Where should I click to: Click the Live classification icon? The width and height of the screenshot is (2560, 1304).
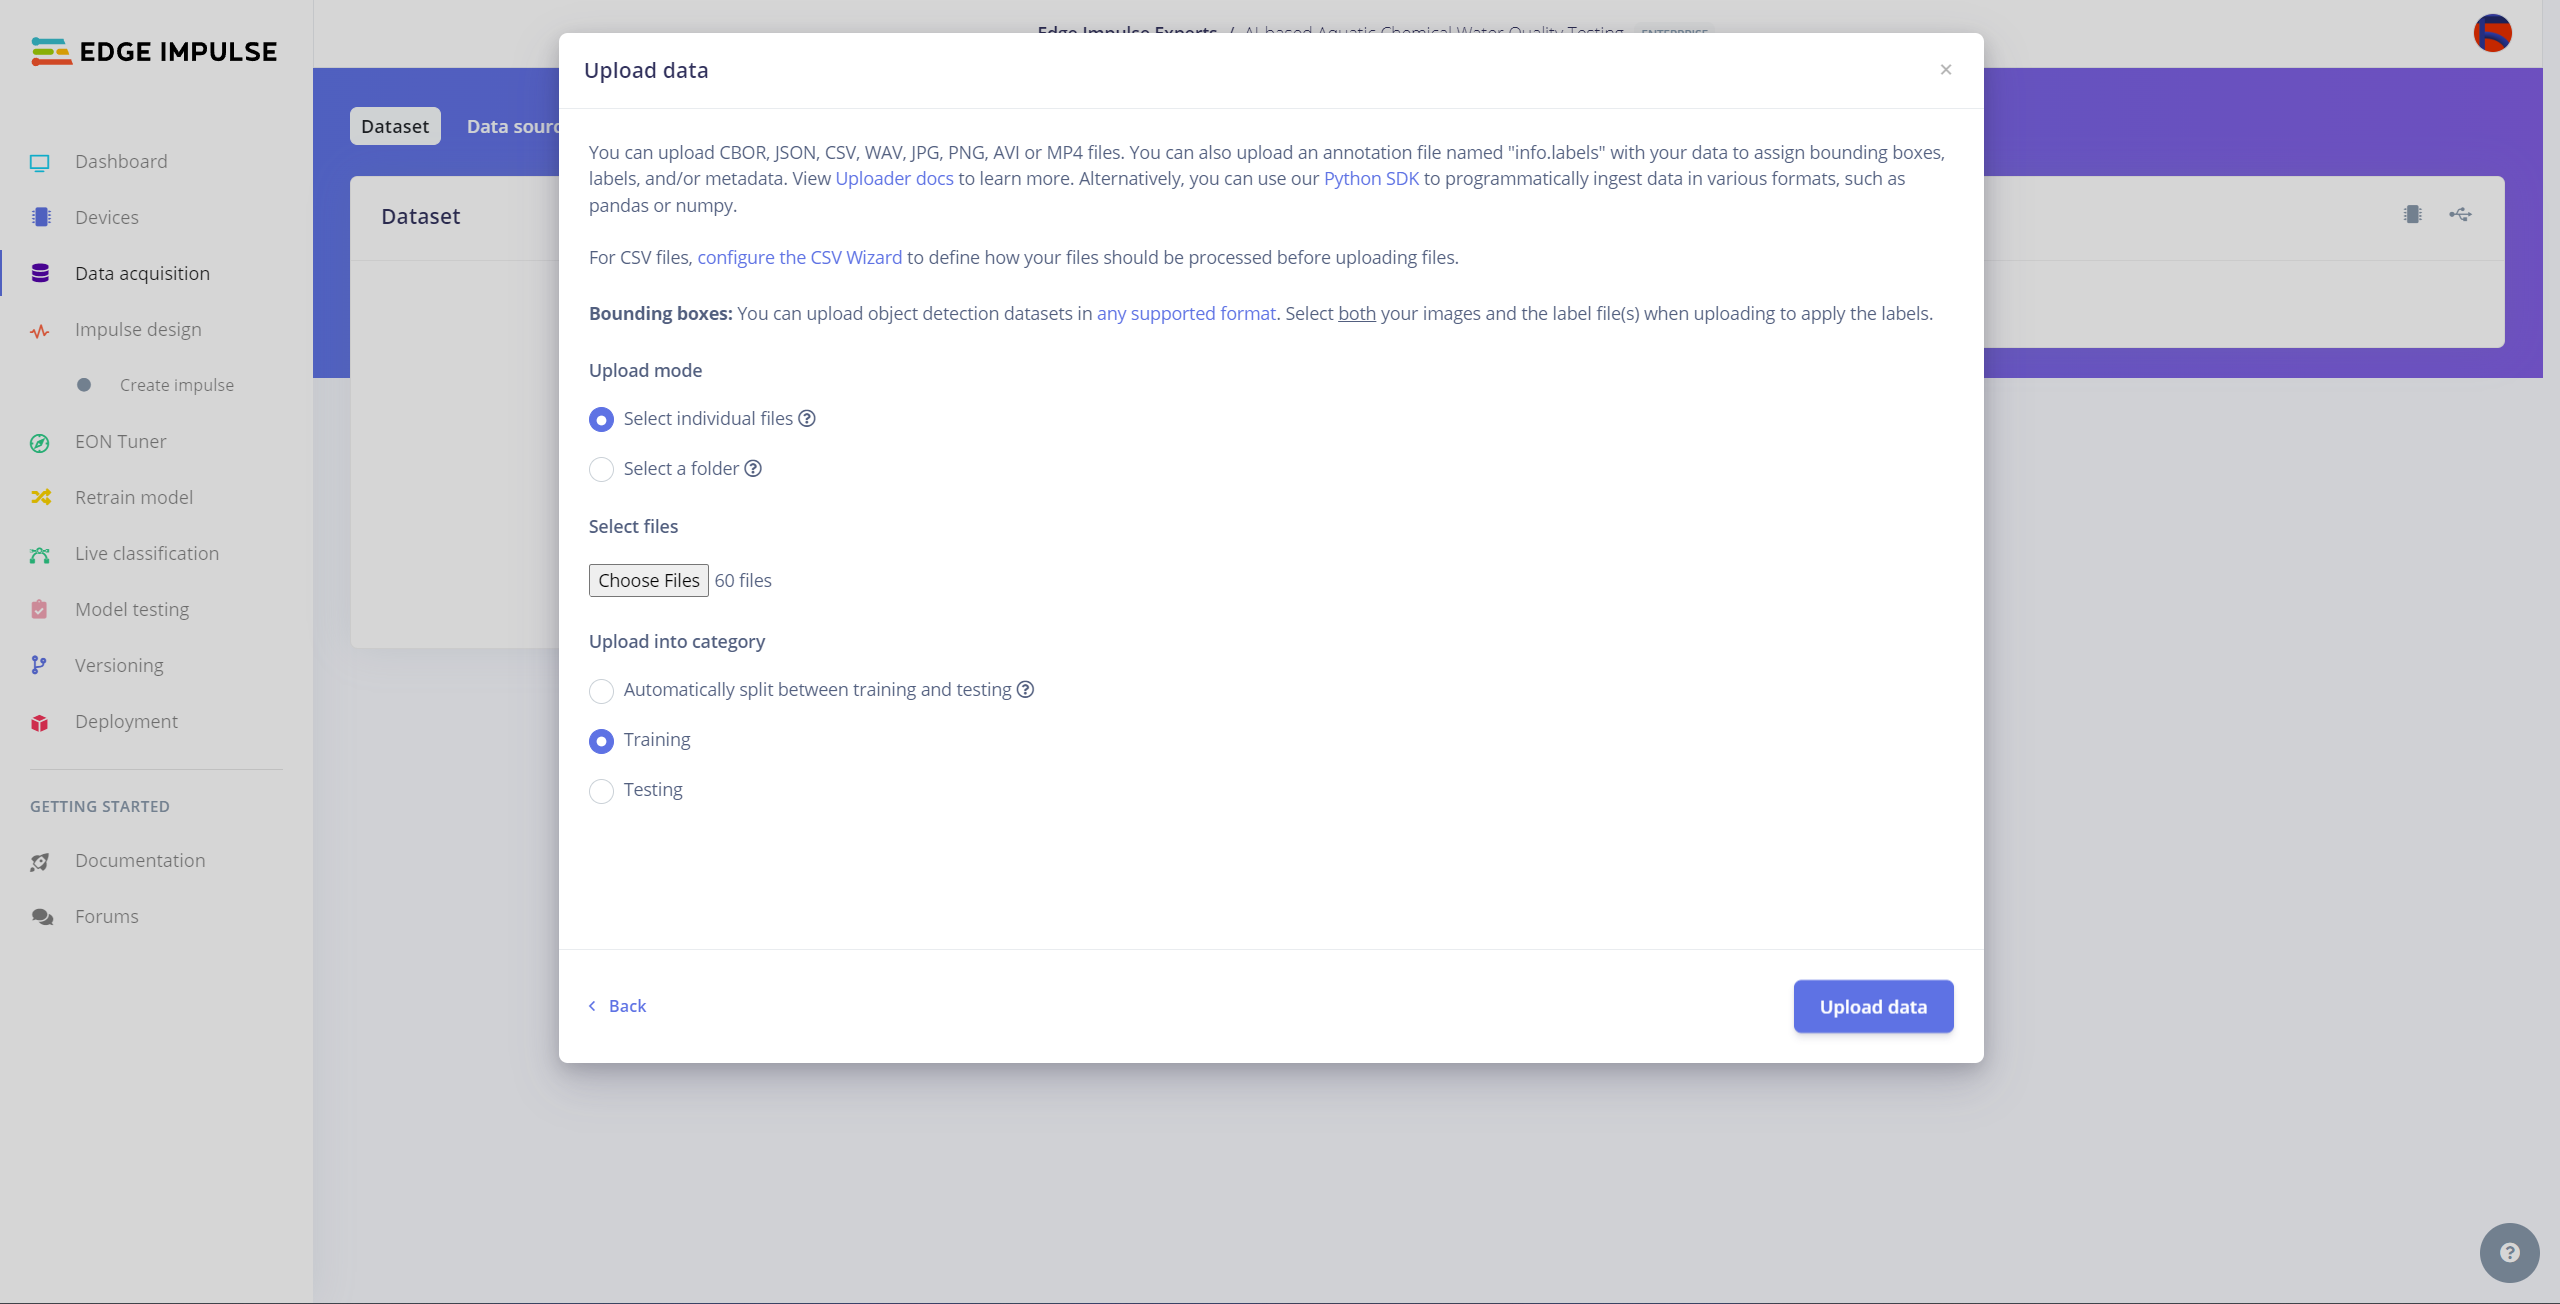(40, 552)
